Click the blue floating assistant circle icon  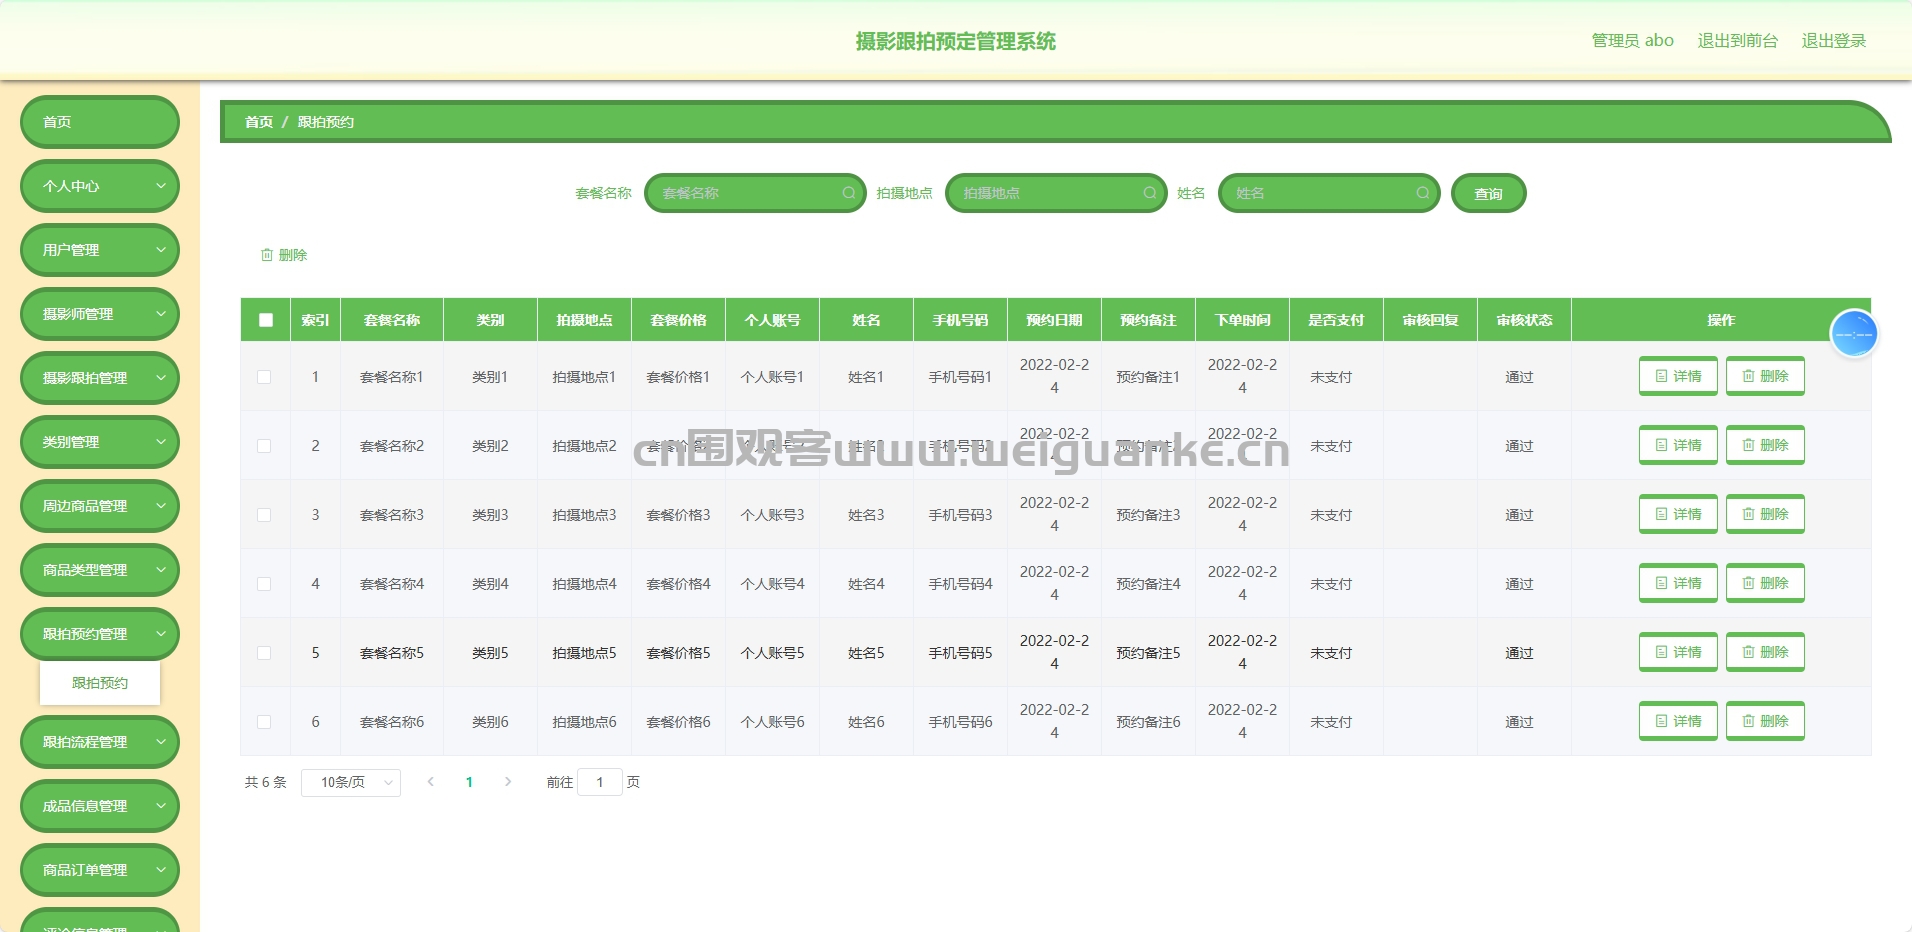coord(1853,333)
